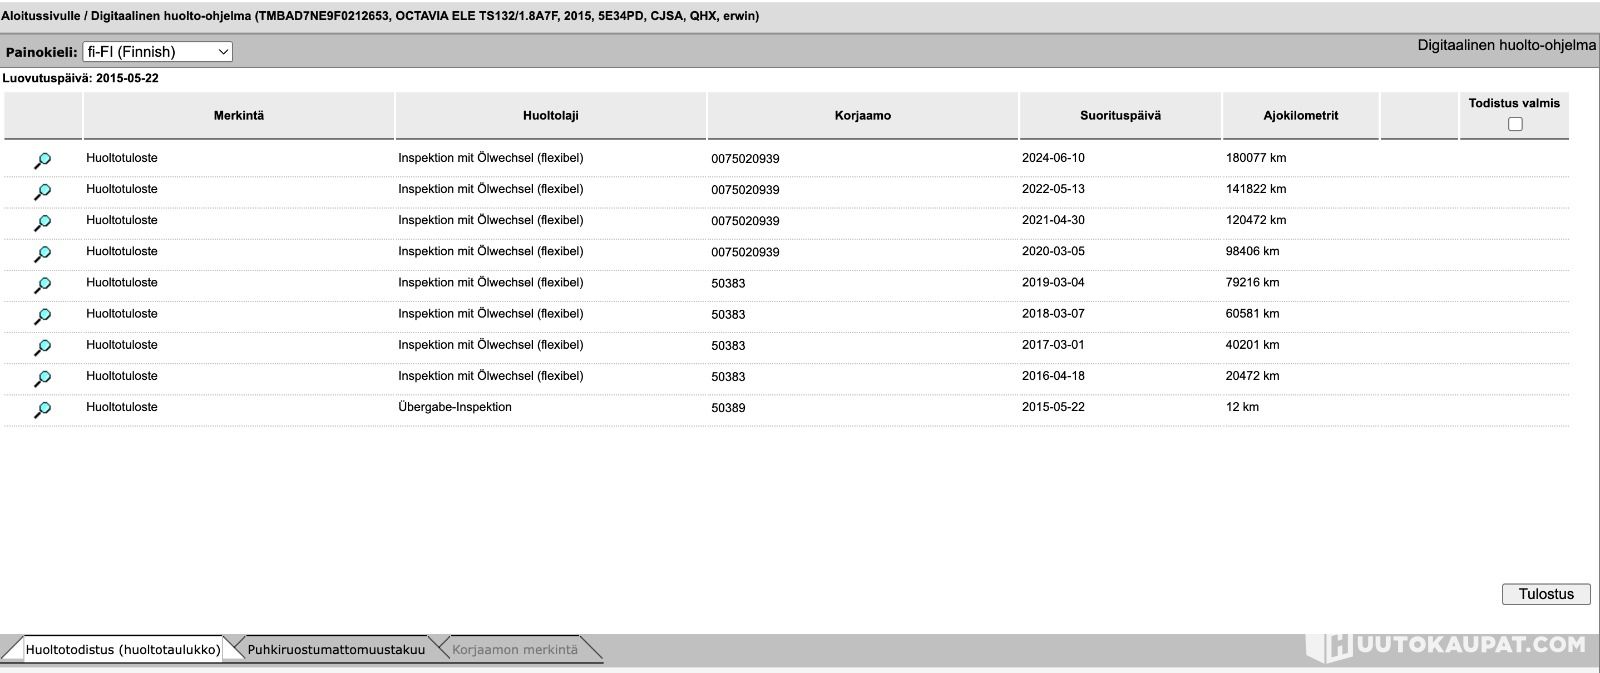
Task: Click magnifier icon for 2020-03-05 inspection
Action: (42, 253)
